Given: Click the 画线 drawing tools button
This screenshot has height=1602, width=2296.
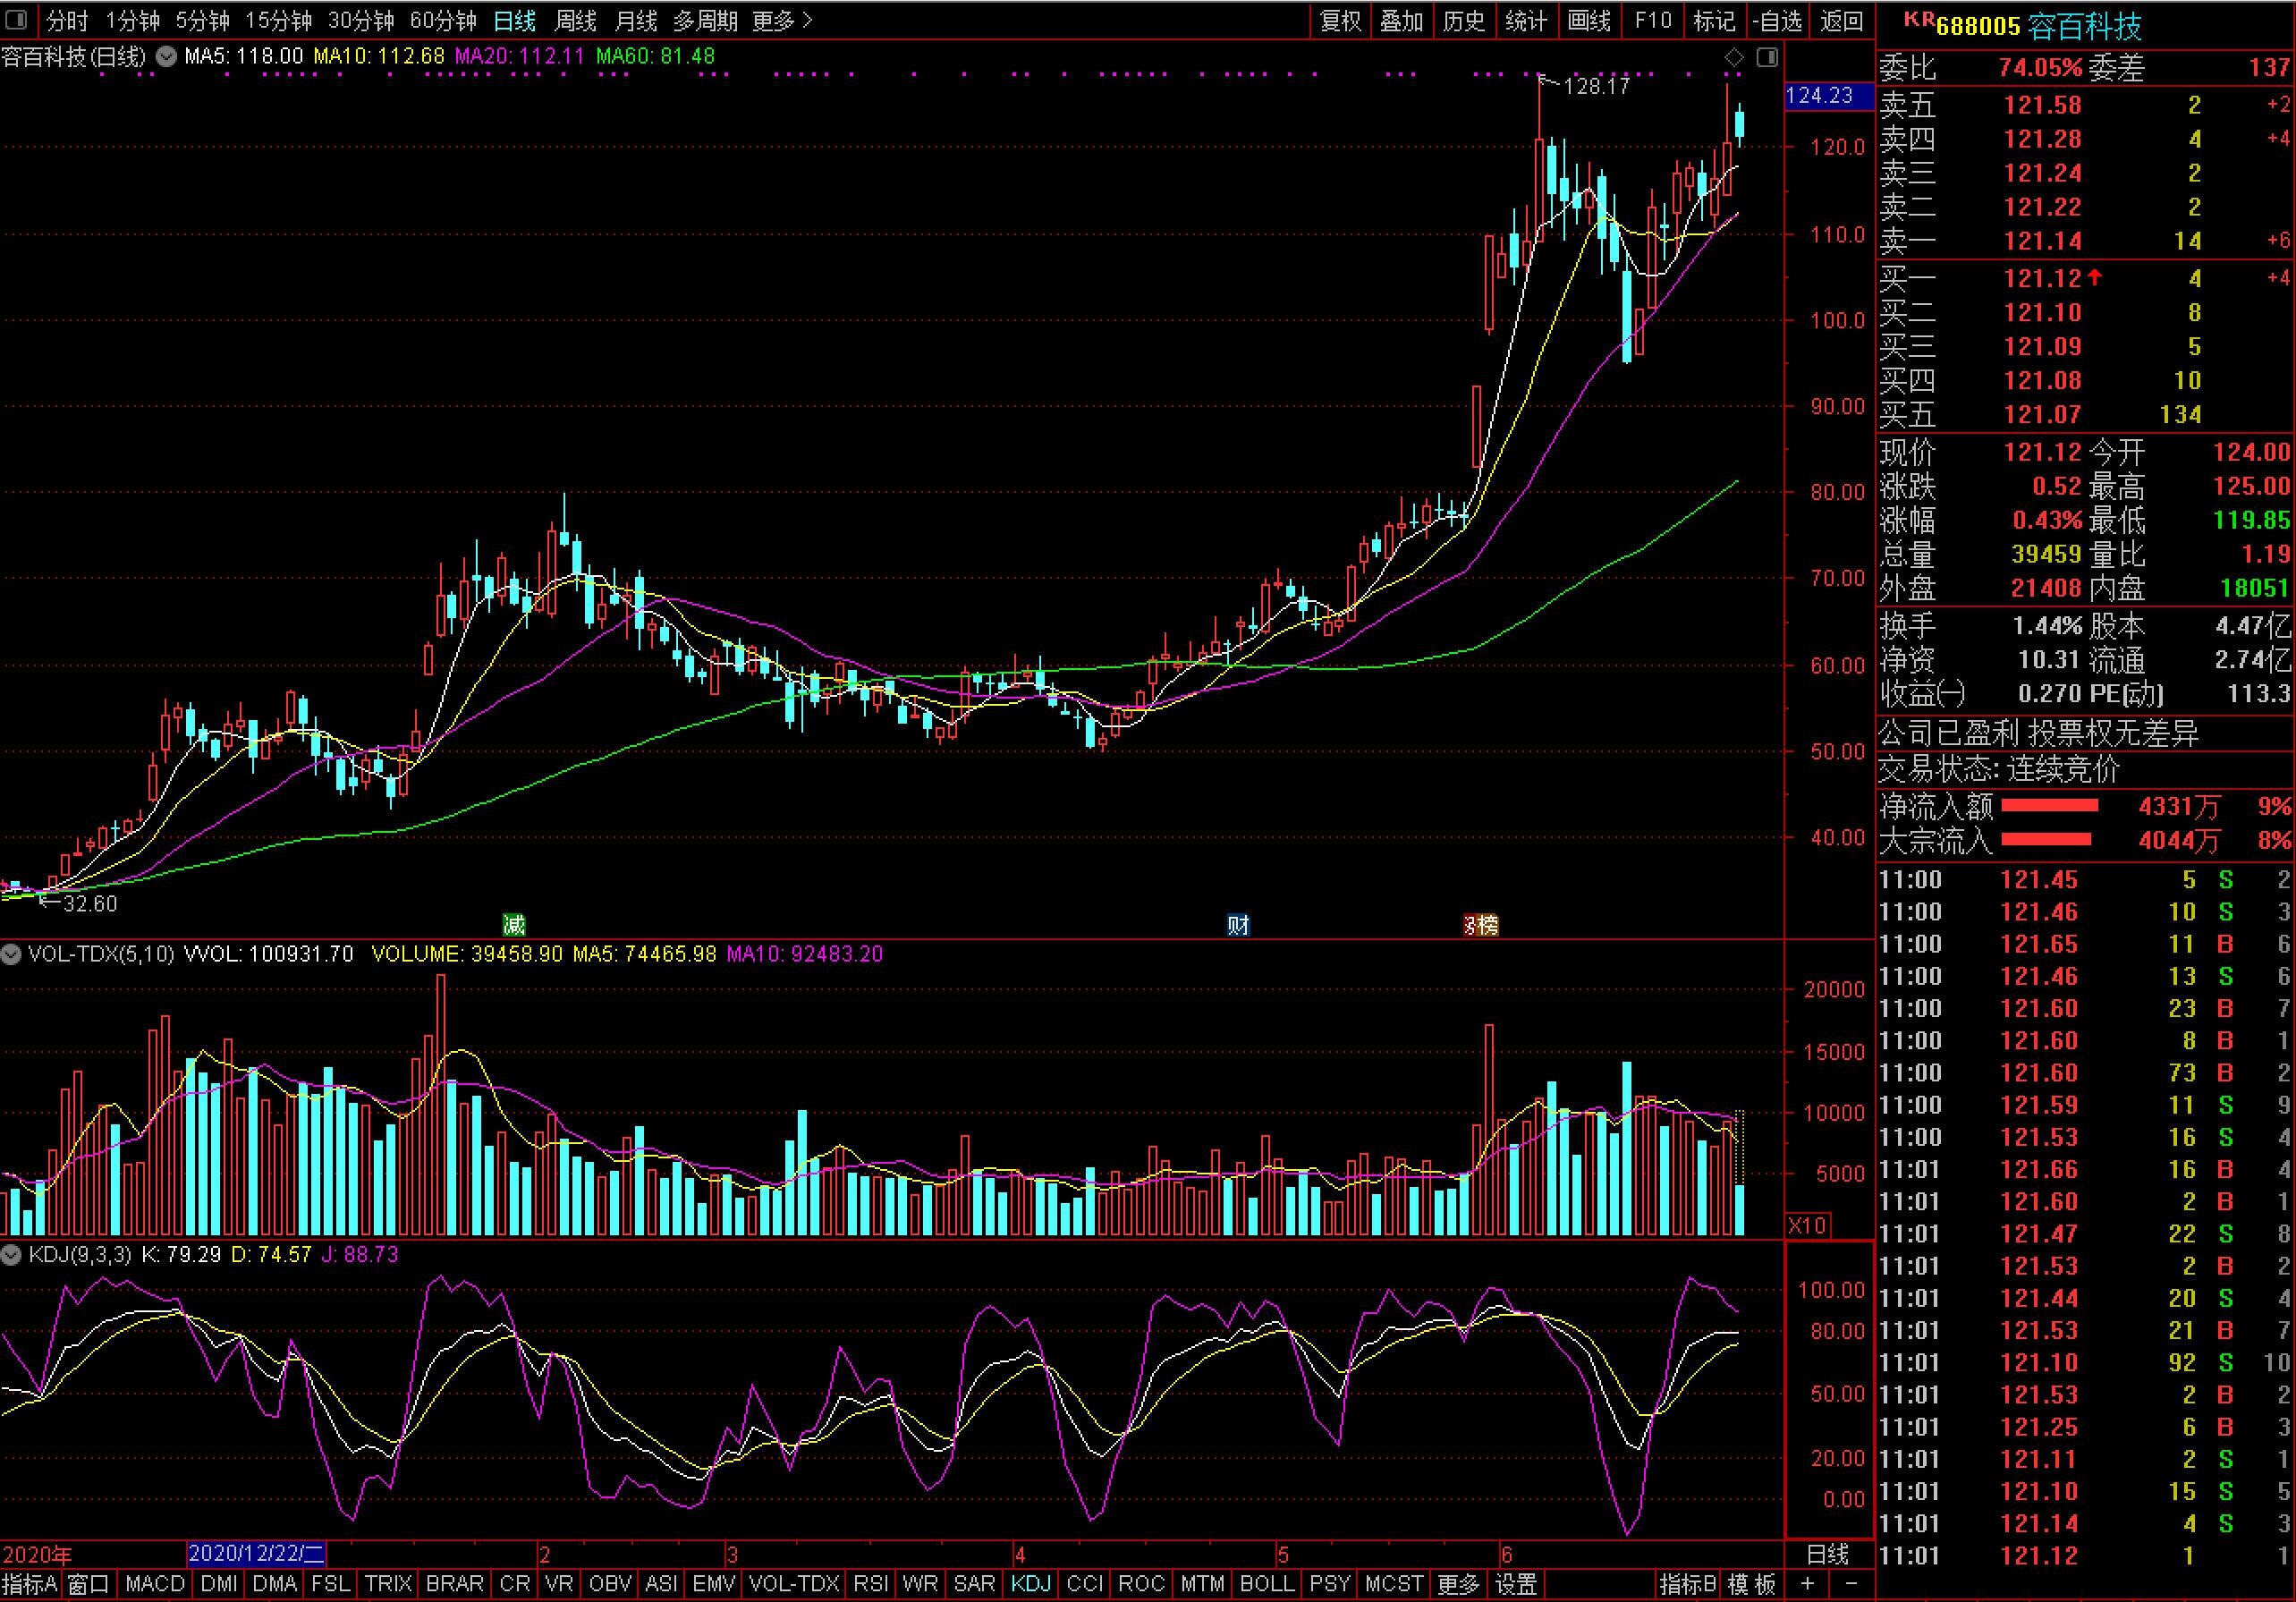Looking at the screenshot, I should [x=1589, y=20].
